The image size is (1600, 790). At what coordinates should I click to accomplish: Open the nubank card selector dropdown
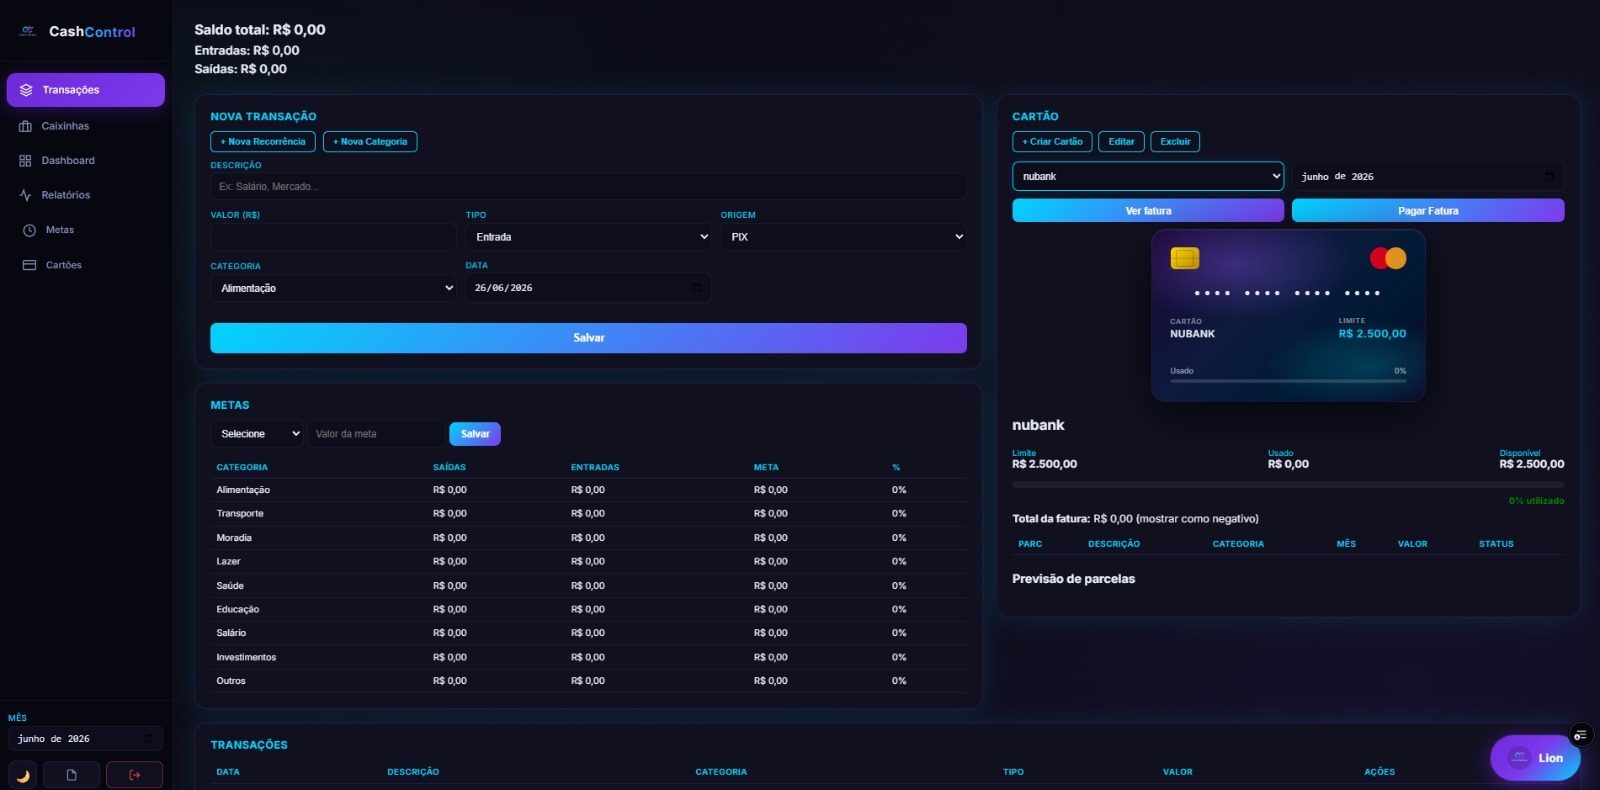point(1148,176)
